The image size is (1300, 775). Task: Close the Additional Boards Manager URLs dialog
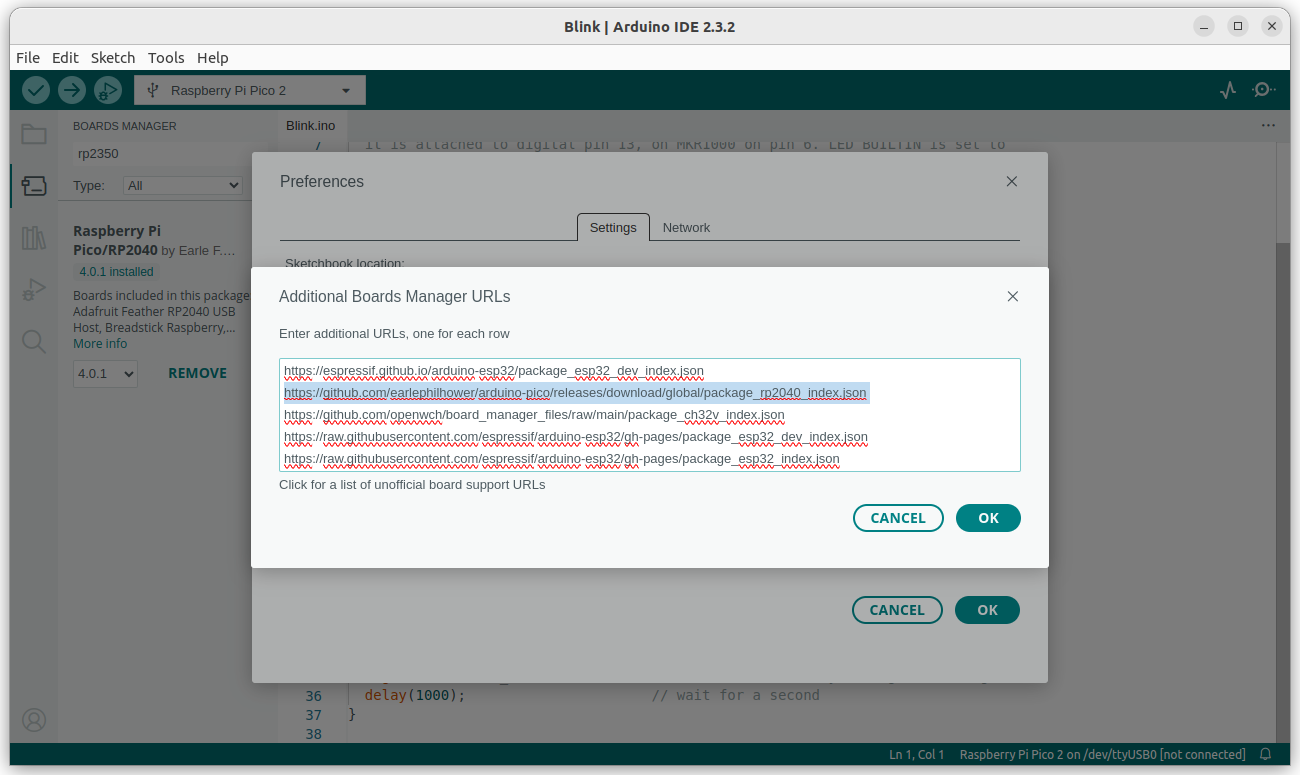[1013, 297]
